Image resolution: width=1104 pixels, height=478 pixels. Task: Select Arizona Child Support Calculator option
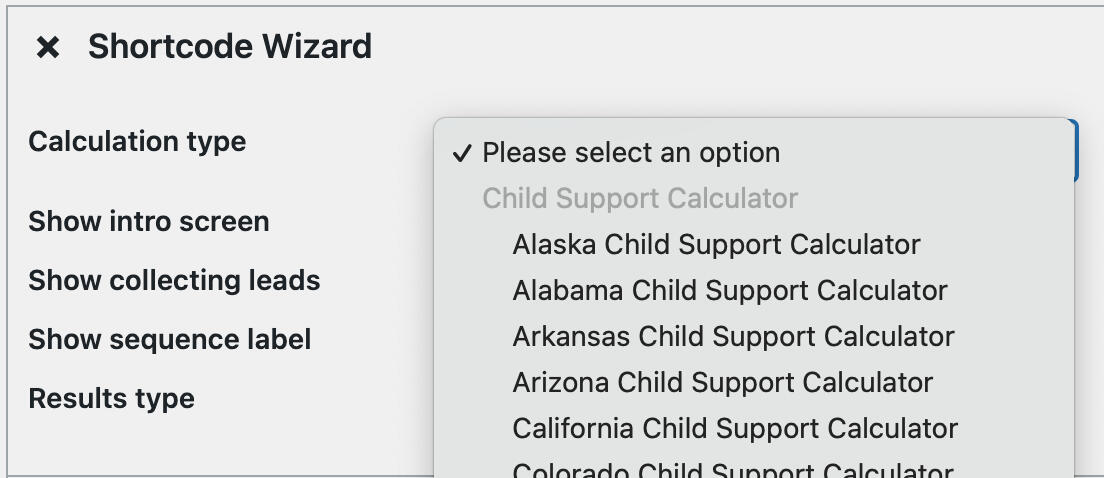(722, 382)
